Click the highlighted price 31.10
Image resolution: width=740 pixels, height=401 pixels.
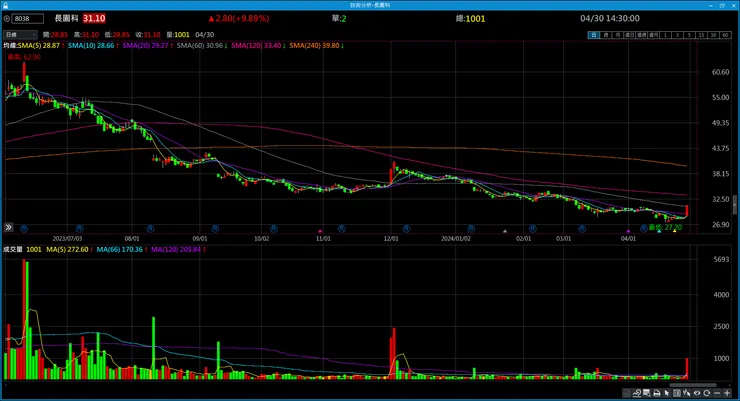(x=94, y=18)
